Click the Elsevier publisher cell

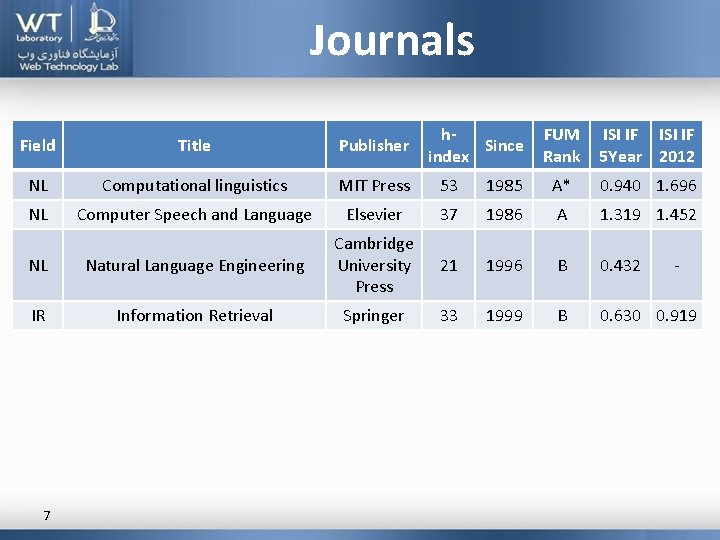coord(374,214)
